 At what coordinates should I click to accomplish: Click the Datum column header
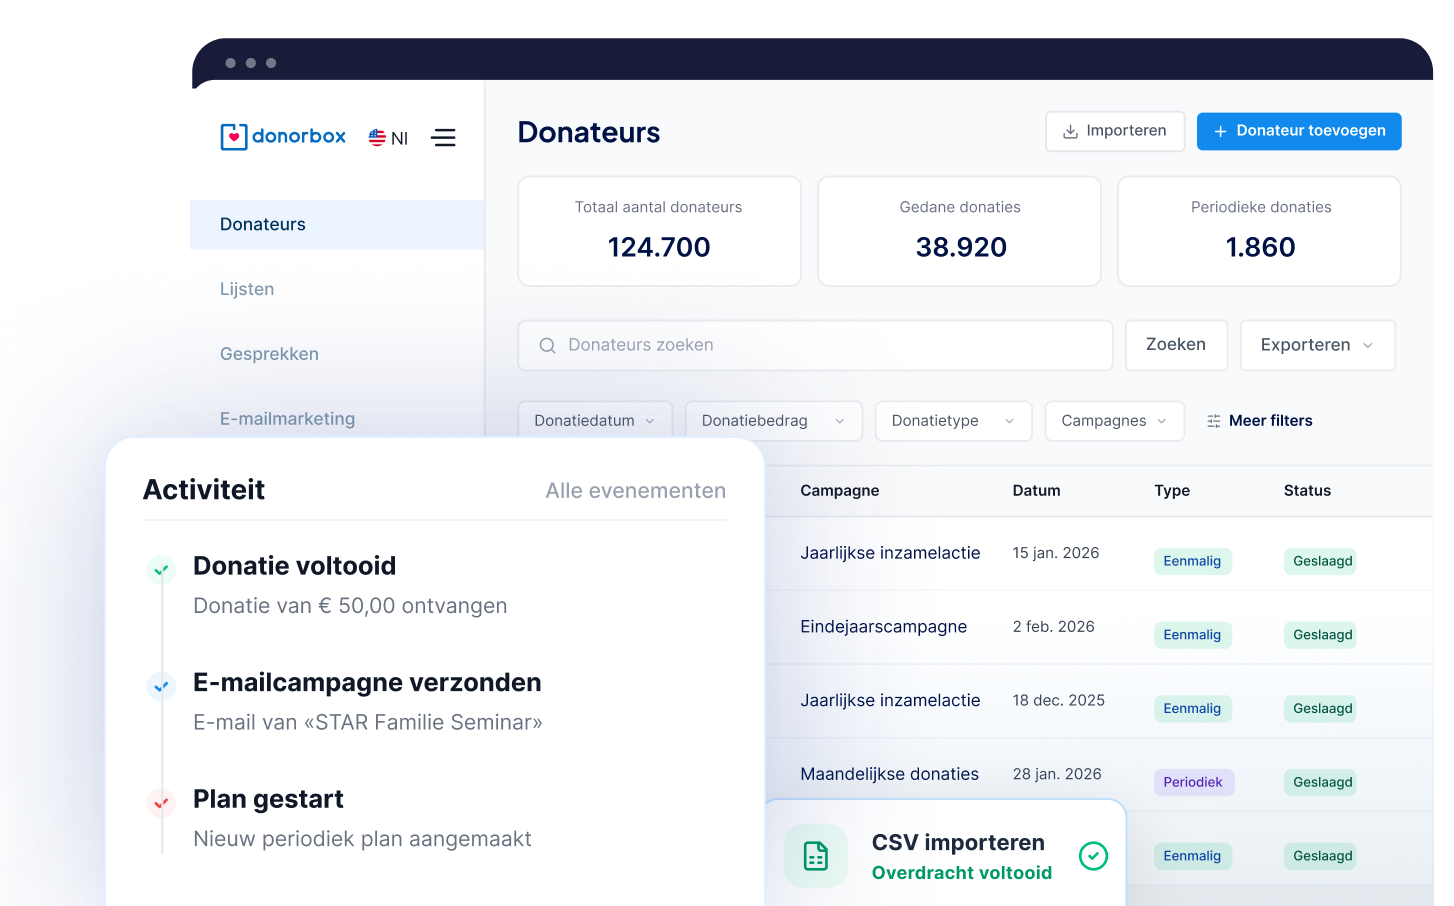coord(1036,491)
